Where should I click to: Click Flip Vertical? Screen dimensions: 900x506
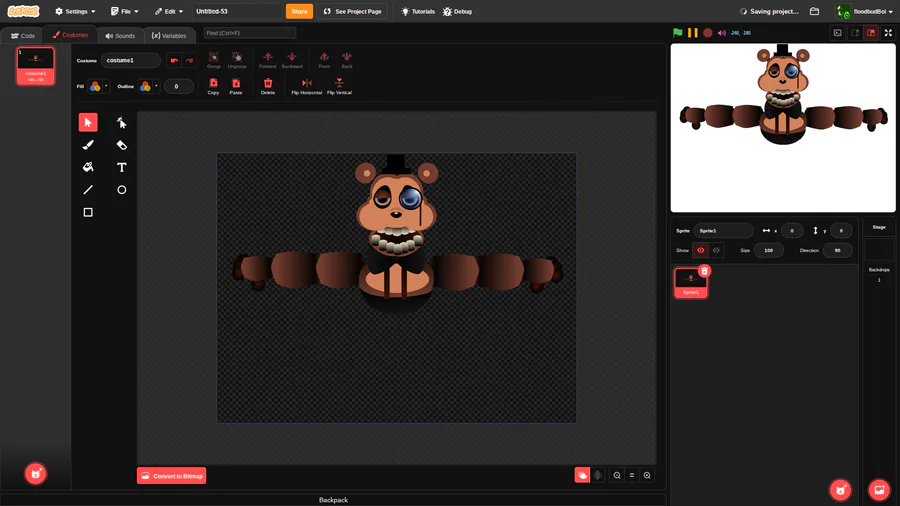pyautogui.click(x=339, y=86)
